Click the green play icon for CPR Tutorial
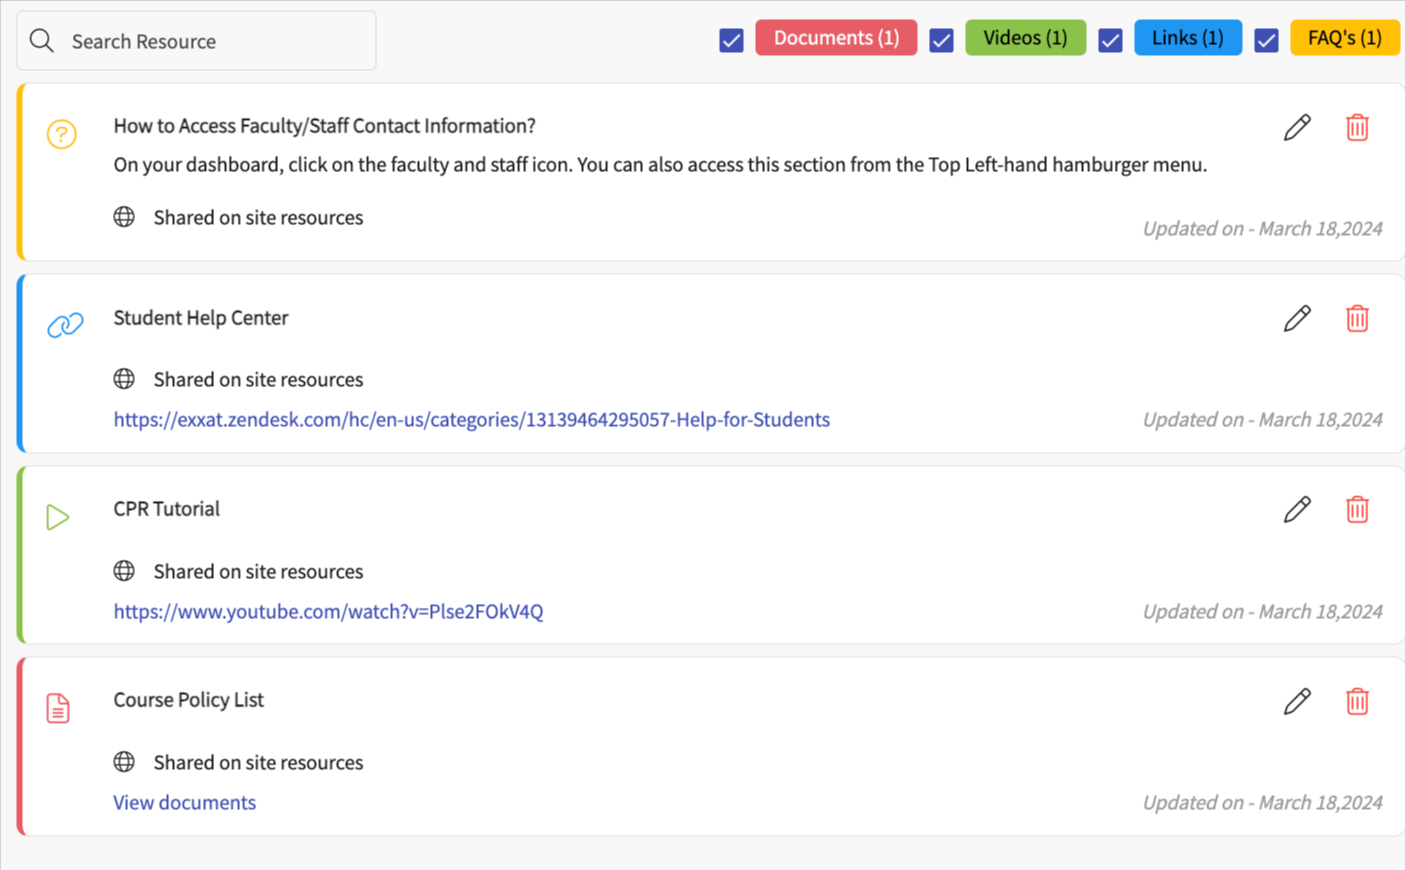This screenshot has height=870, width=1405. (58, 517)
